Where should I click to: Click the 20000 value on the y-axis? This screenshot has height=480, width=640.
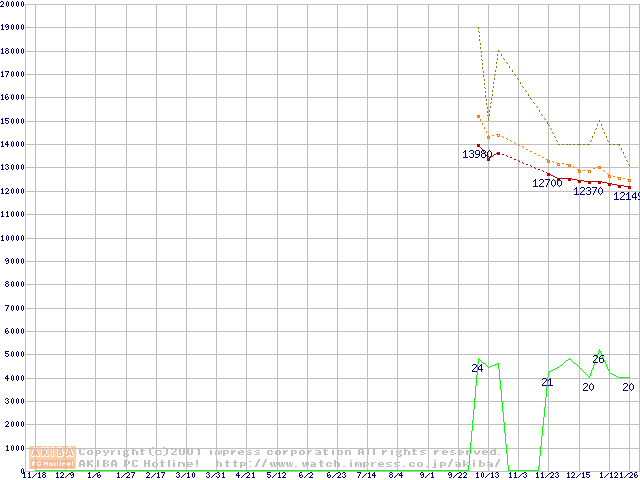[13, 4]
